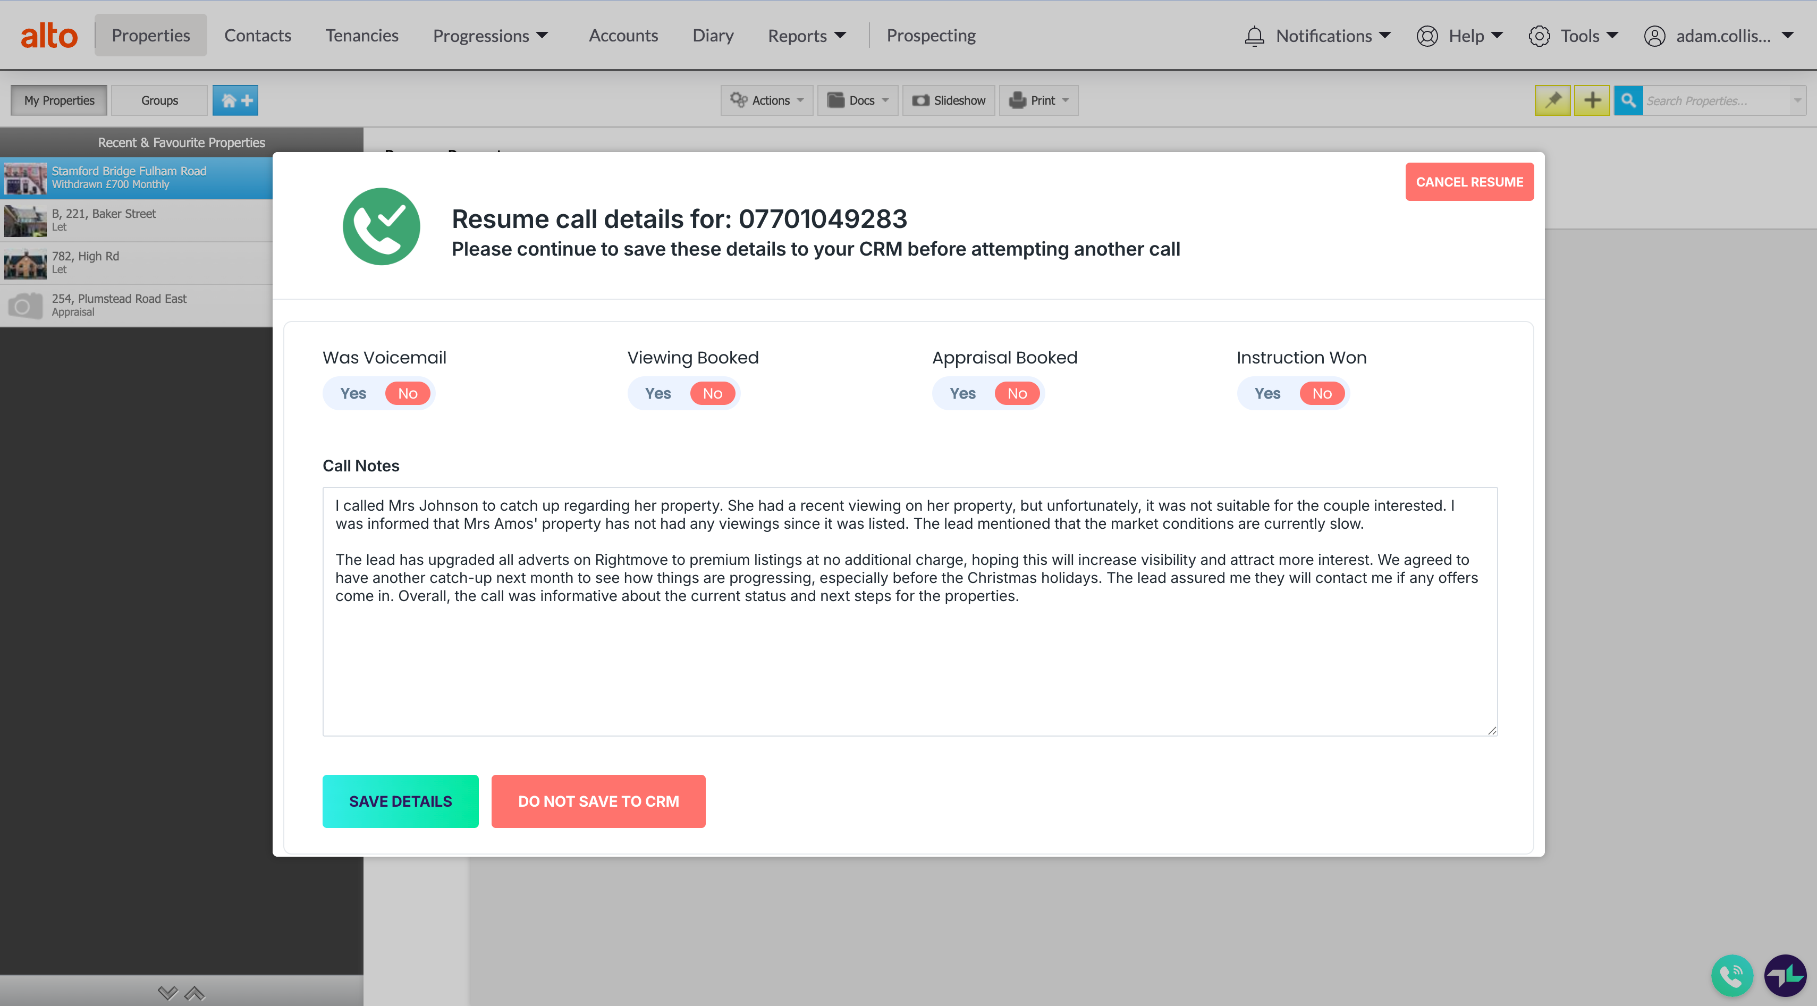Set Appraisal Booked to Yes

tap(963, 394)
